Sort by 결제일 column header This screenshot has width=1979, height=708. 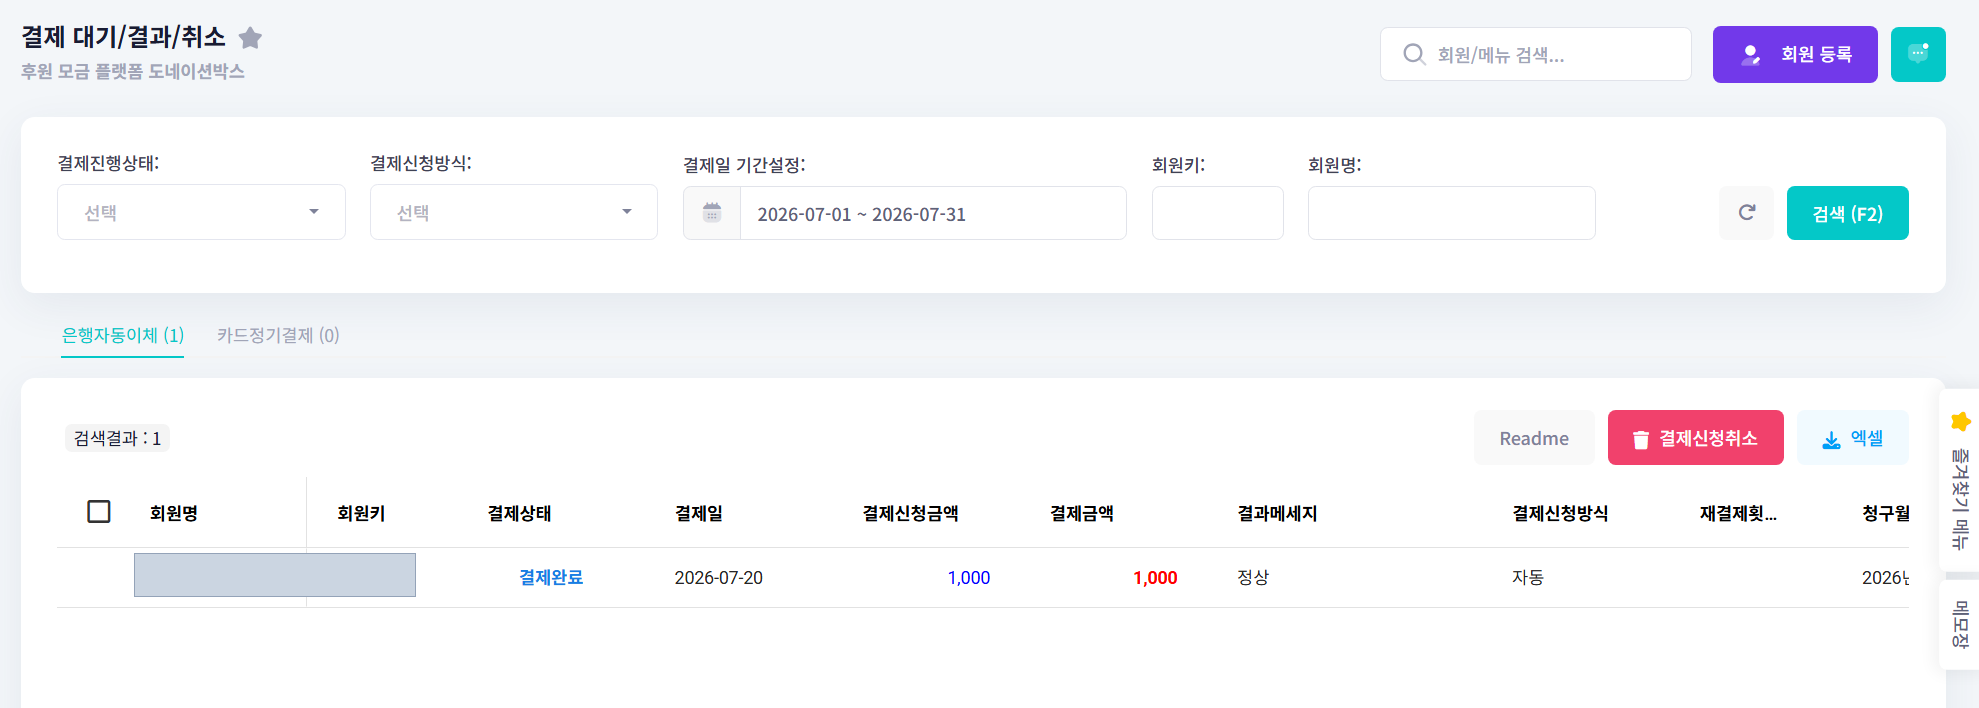(699, 513)
